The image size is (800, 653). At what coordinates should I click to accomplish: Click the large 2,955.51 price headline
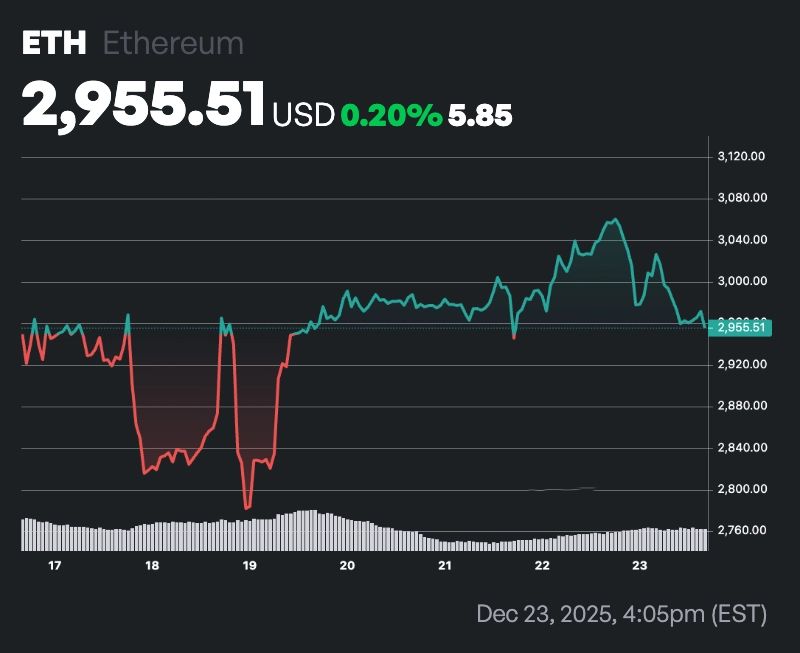pos(144,104)
